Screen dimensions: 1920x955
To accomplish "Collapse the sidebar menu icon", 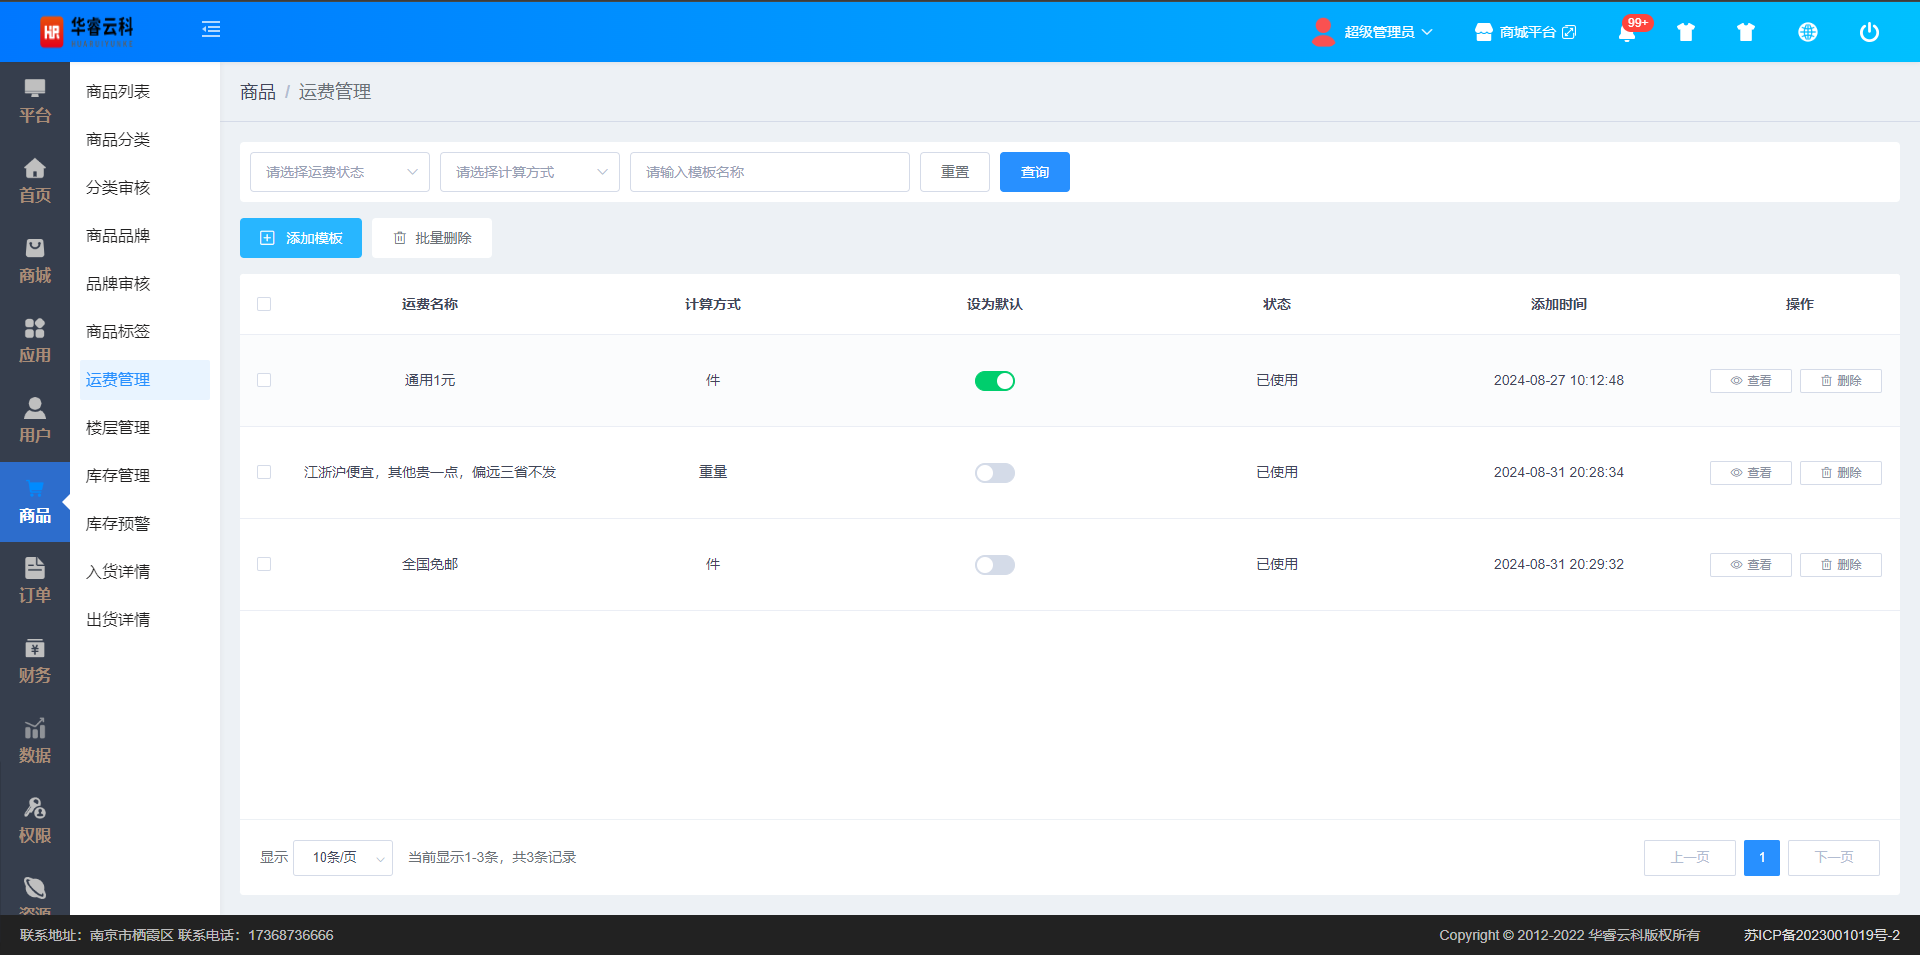I will pos(211,30).
